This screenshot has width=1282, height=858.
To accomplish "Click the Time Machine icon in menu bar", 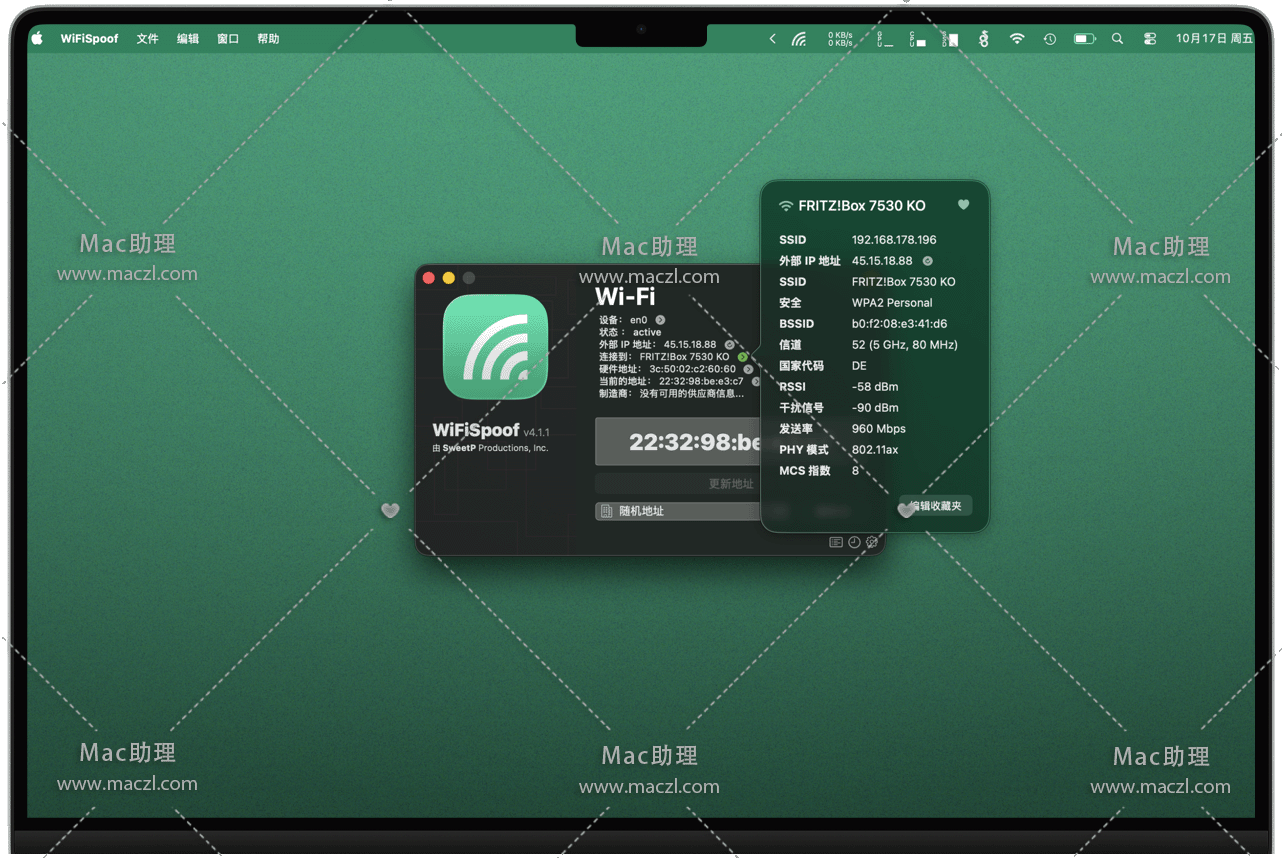I will click(1049, 39).
